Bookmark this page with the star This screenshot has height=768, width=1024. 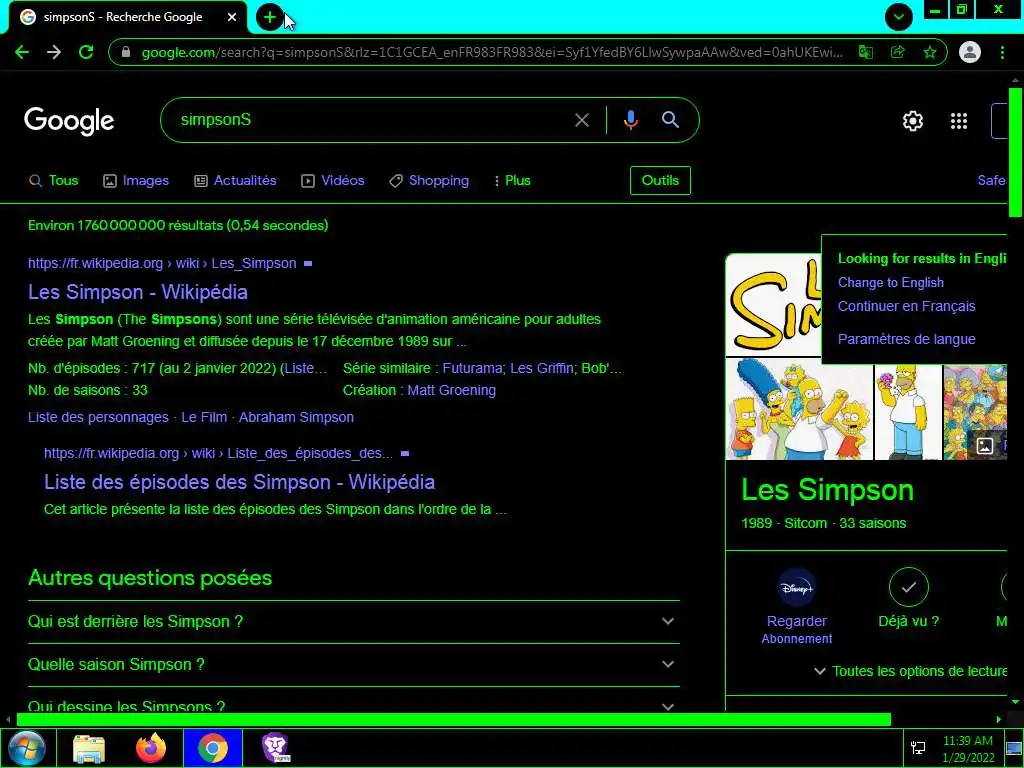(x=930, y=52)
